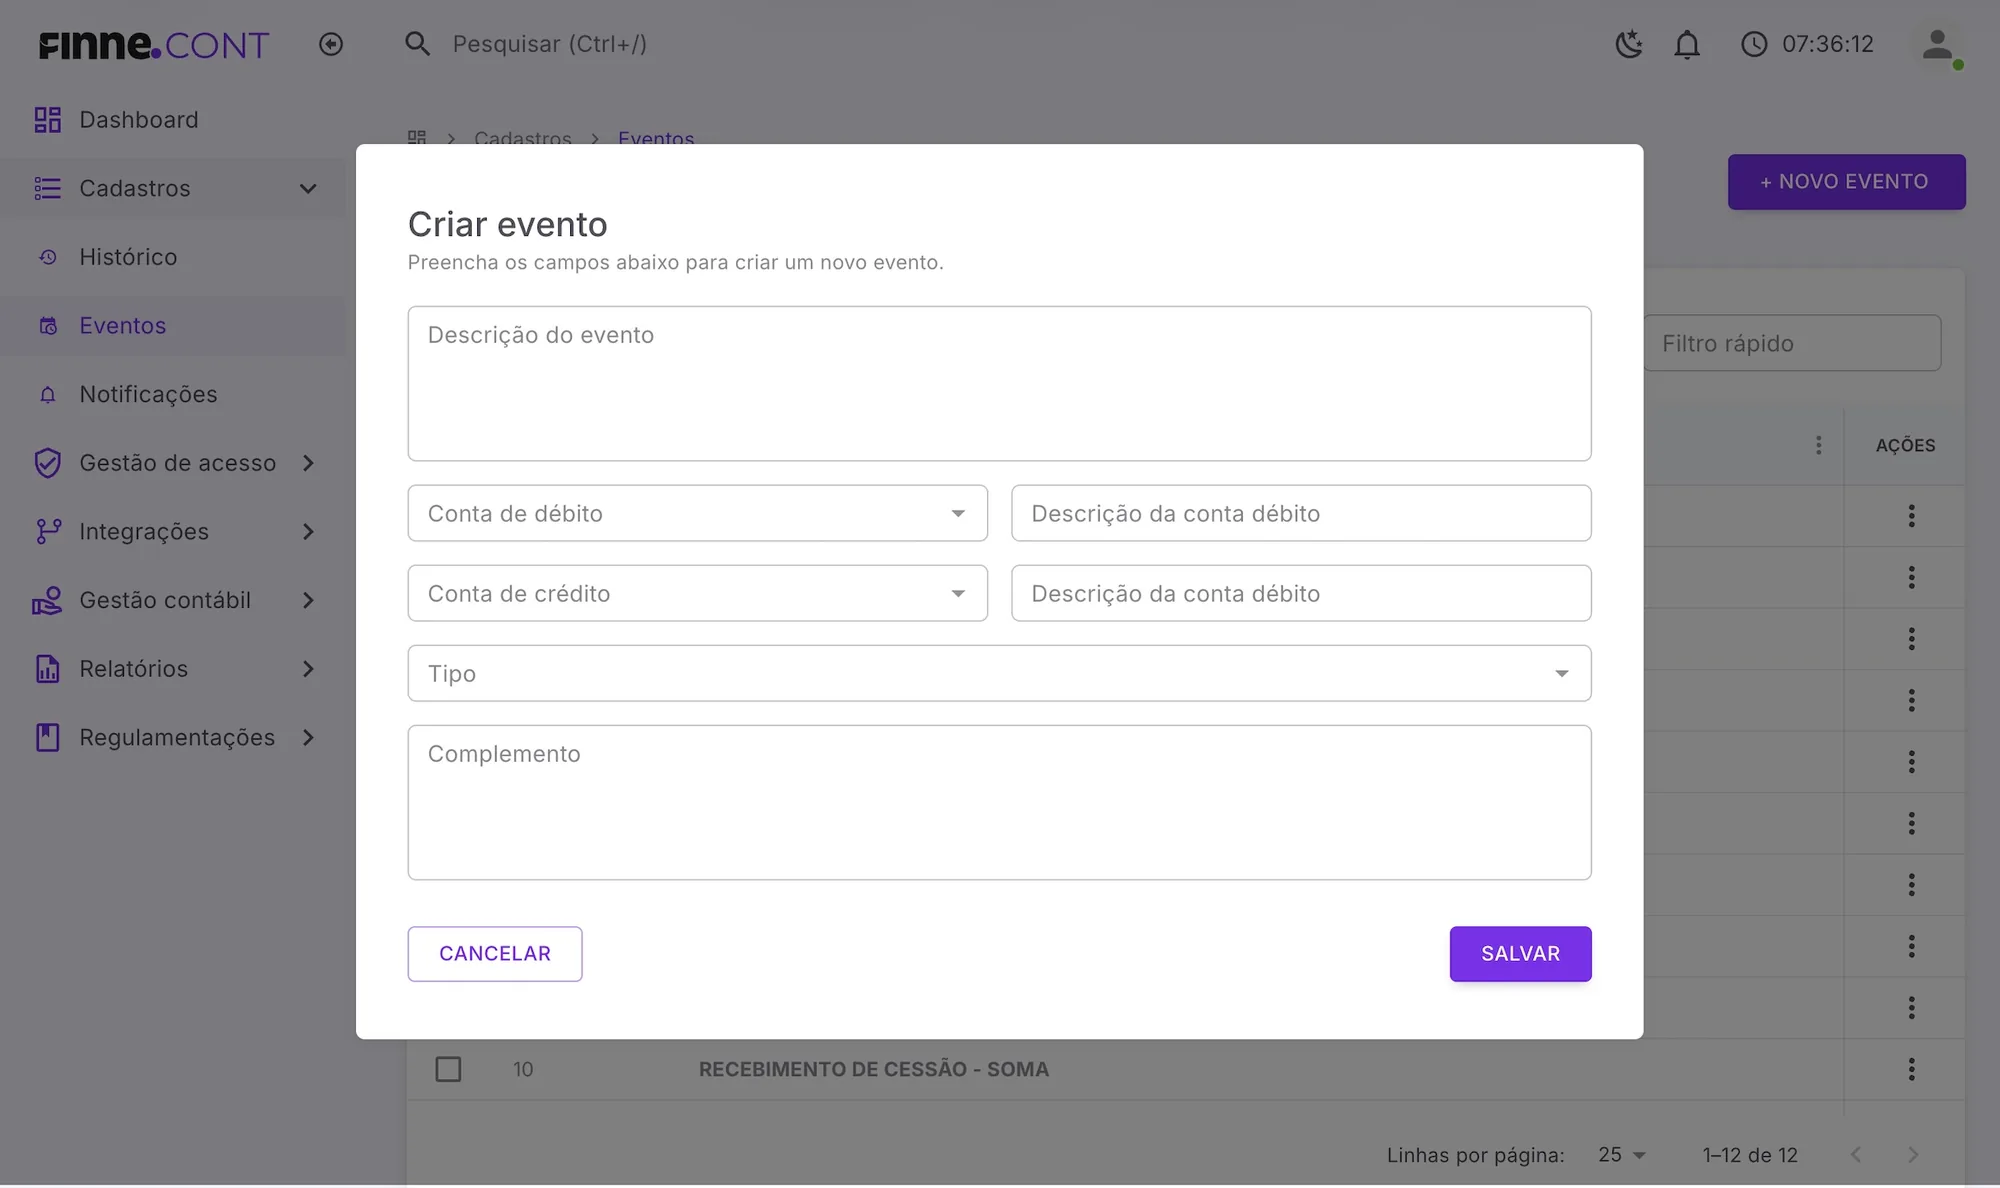
Task: Click the Eventos calendar icon
Action: [47, 326]
